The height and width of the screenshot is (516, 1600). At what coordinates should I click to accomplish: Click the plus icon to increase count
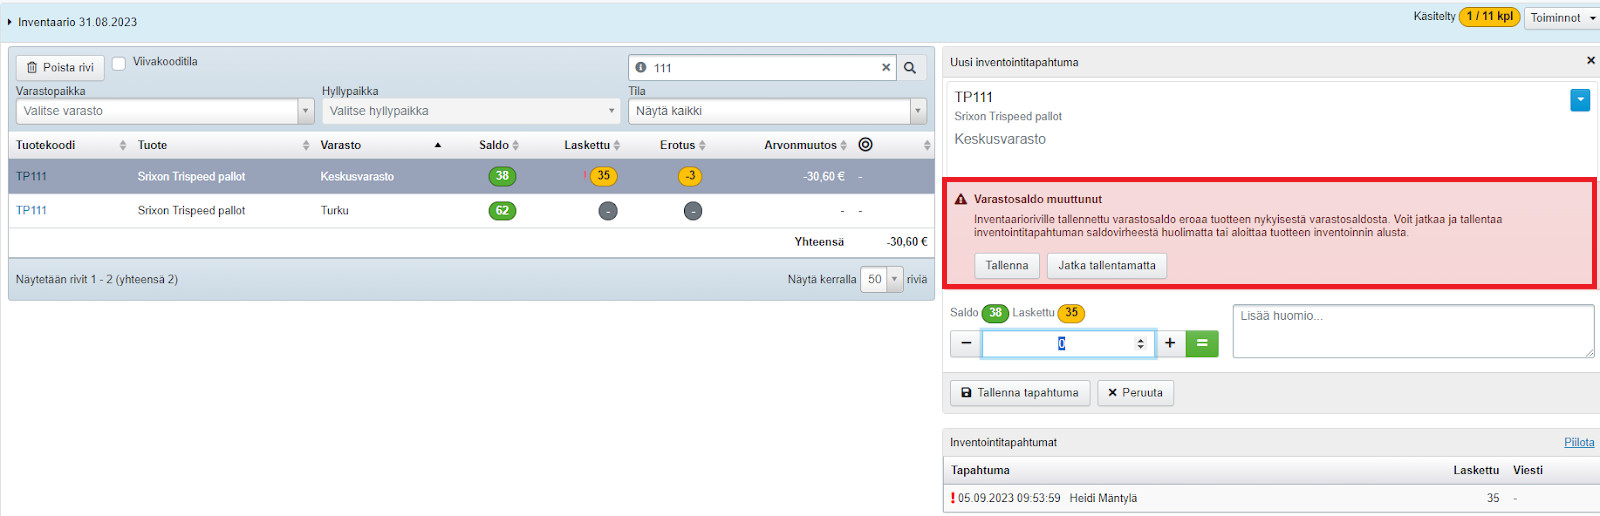click(1170, 343)
